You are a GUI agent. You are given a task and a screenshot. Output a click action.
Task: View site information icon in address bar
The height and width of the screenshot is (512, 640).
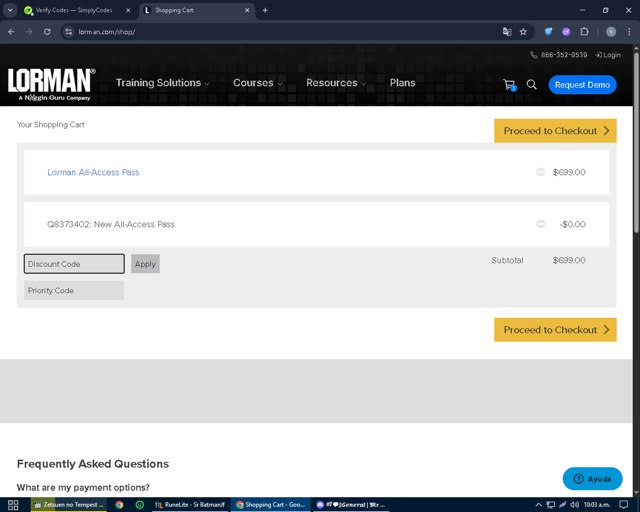coord(69,32)
